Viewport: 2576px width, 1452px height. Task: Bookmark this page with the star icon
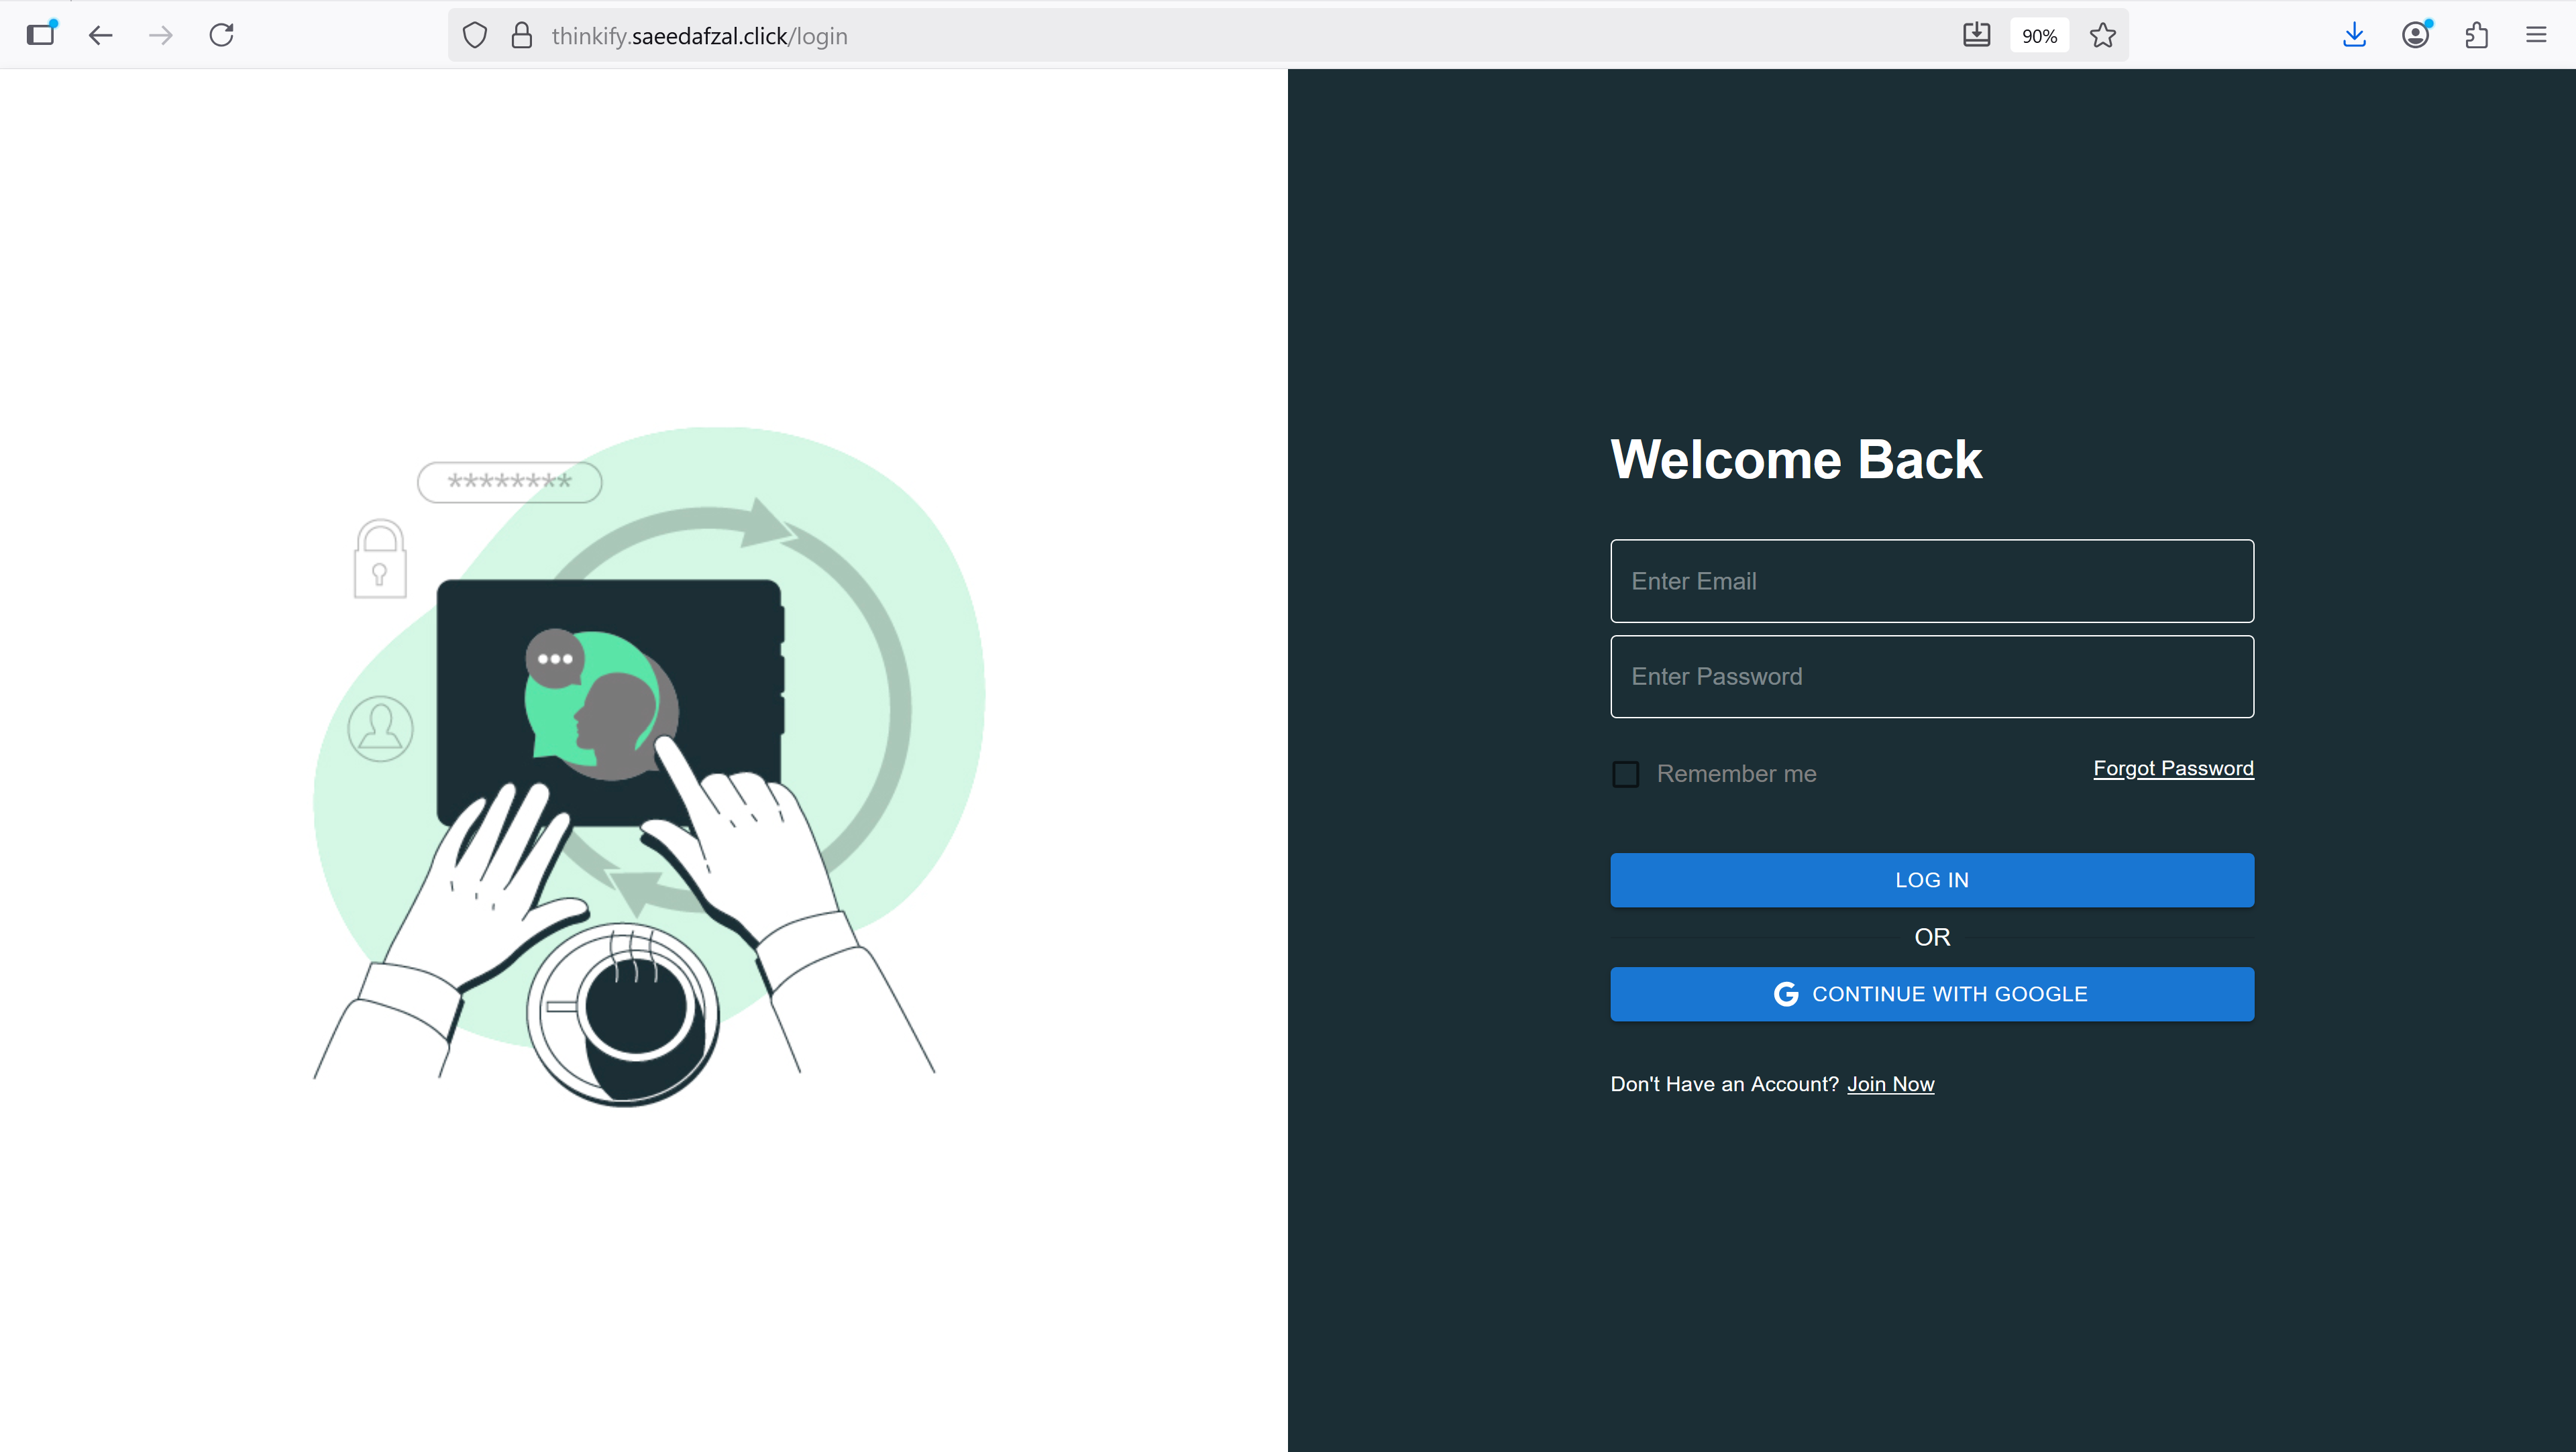tap(2103, 35)
